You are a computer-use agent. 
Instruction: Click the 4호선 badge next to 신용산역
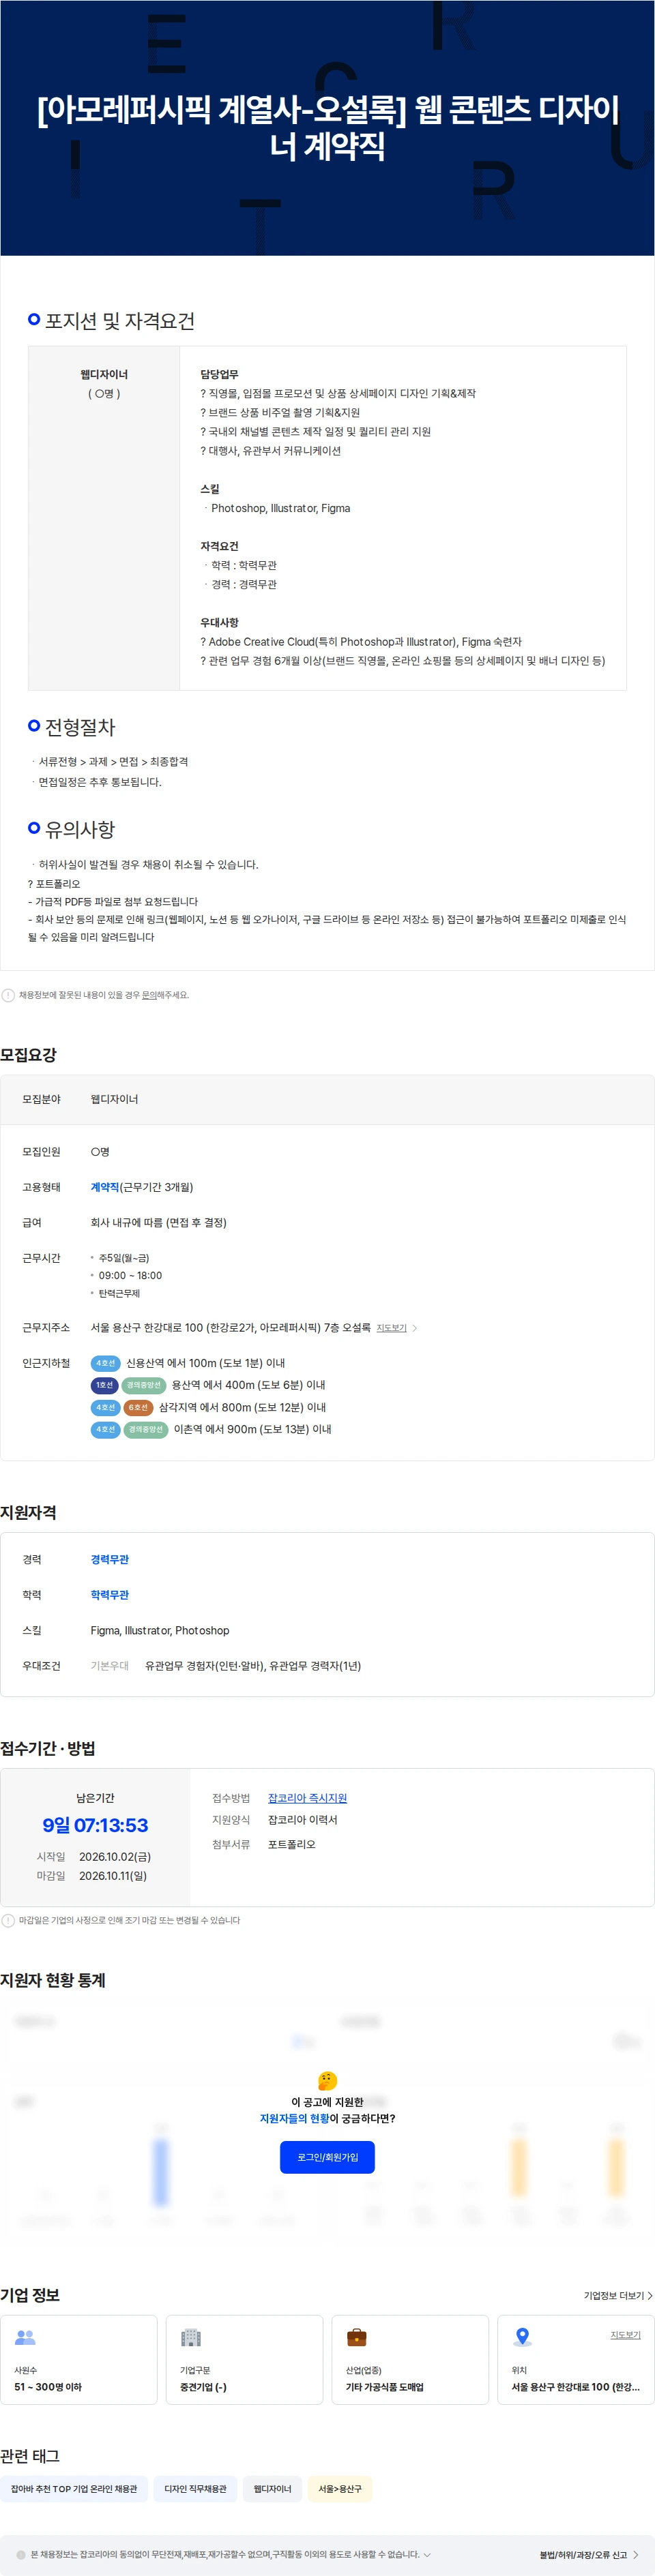(105, 1363)
